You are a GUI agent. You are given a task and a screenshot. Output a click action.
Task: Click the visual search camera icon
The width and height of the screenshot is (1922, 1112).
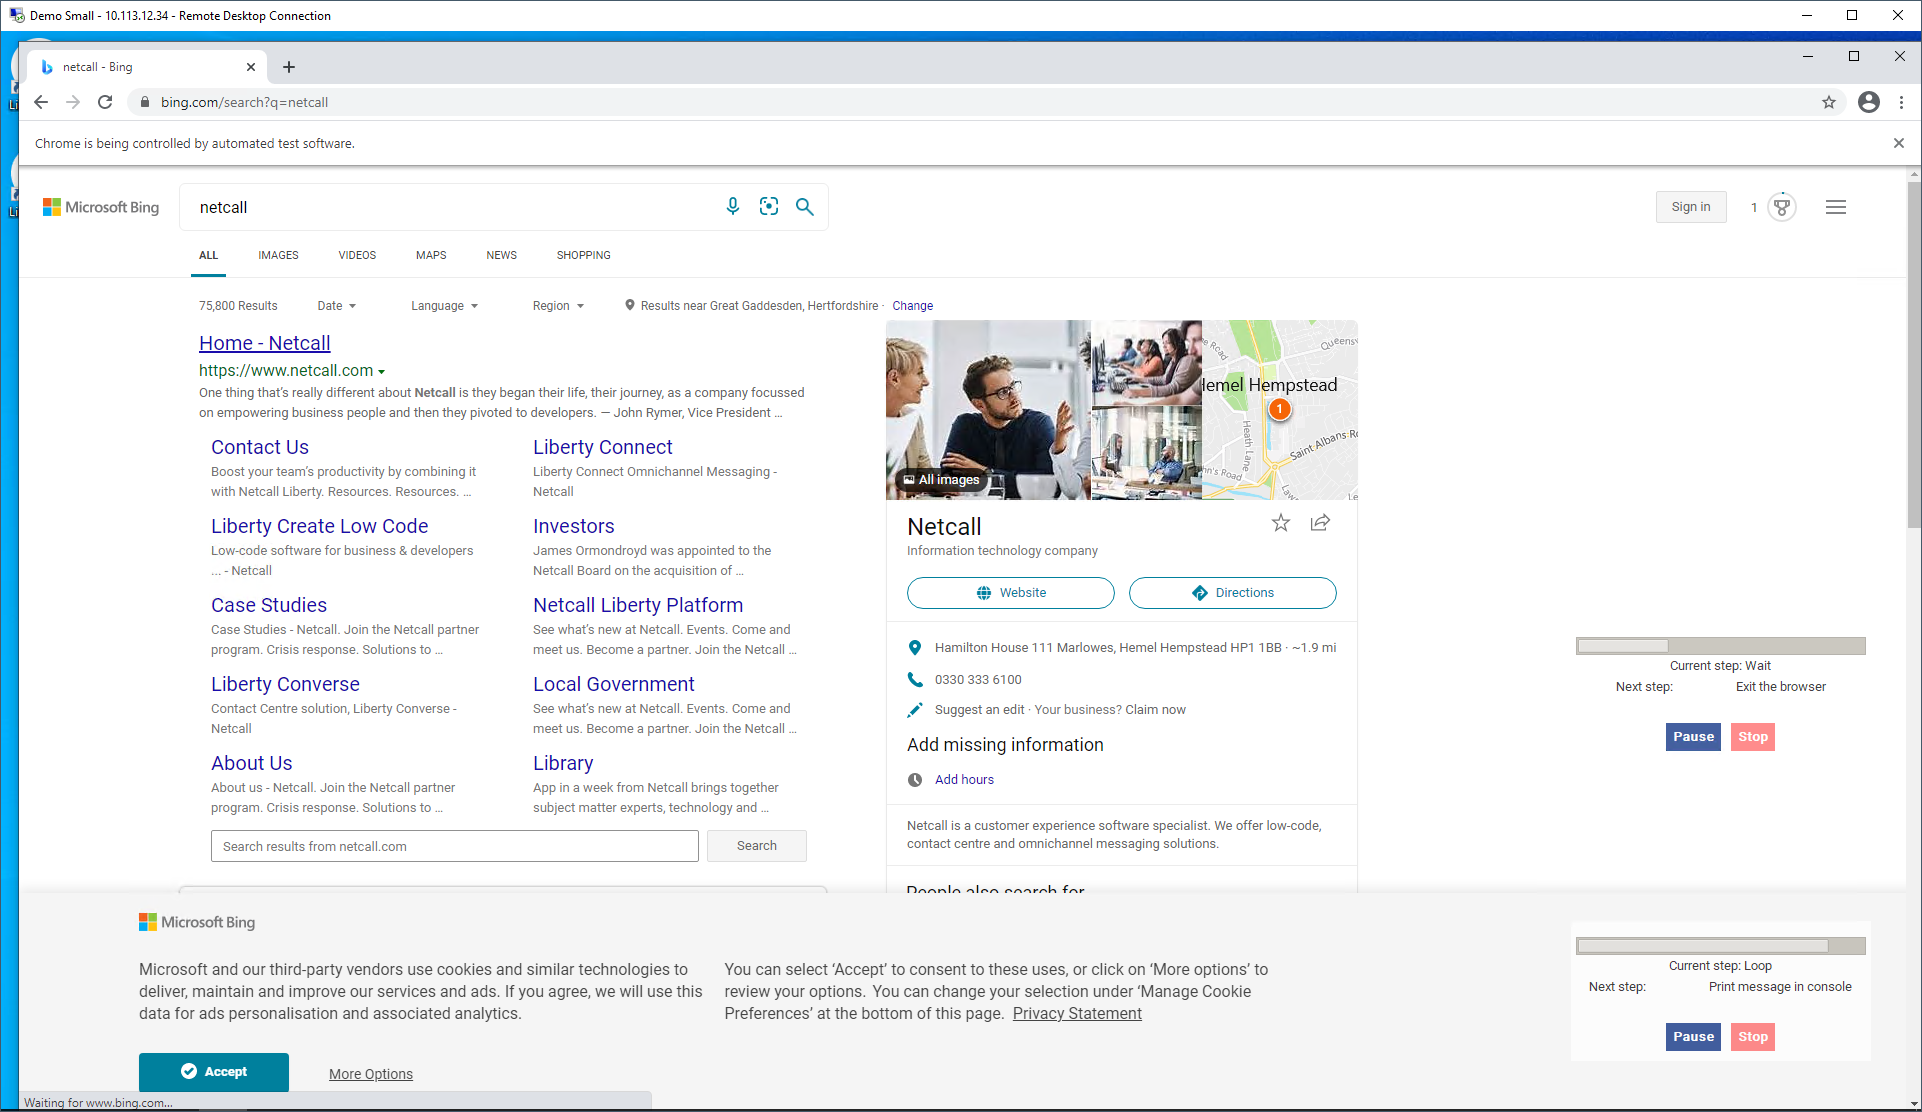[769, 206]
